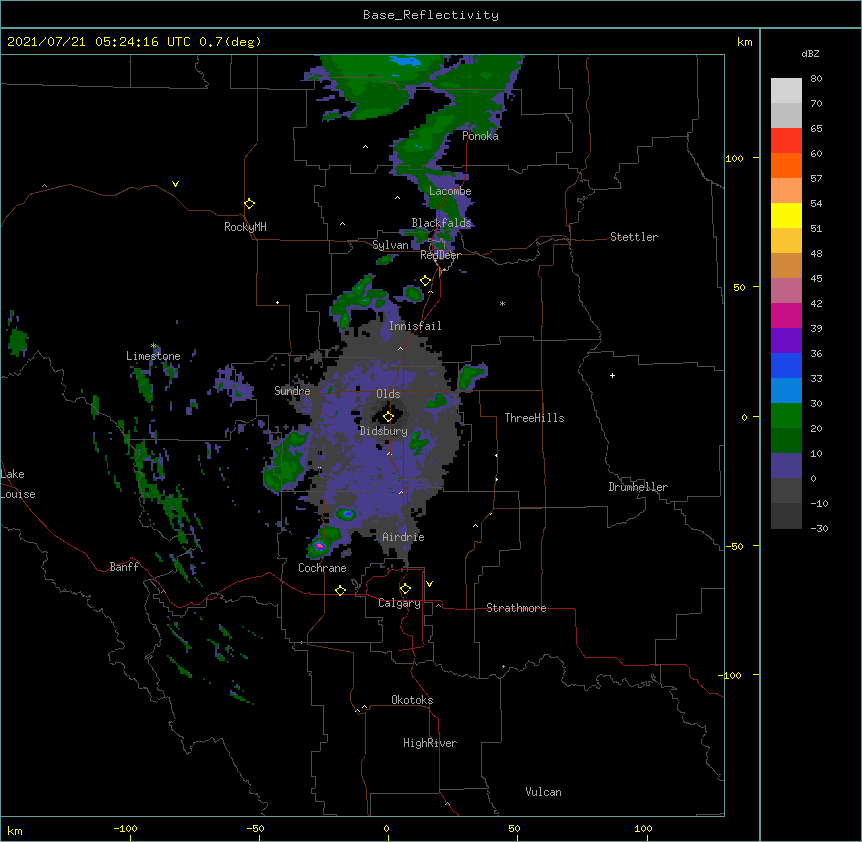Click the yellow diamond marker above RockyMH
Viewport: 862px width, 842px height.
pyautogui.click(x=250, y=204)
